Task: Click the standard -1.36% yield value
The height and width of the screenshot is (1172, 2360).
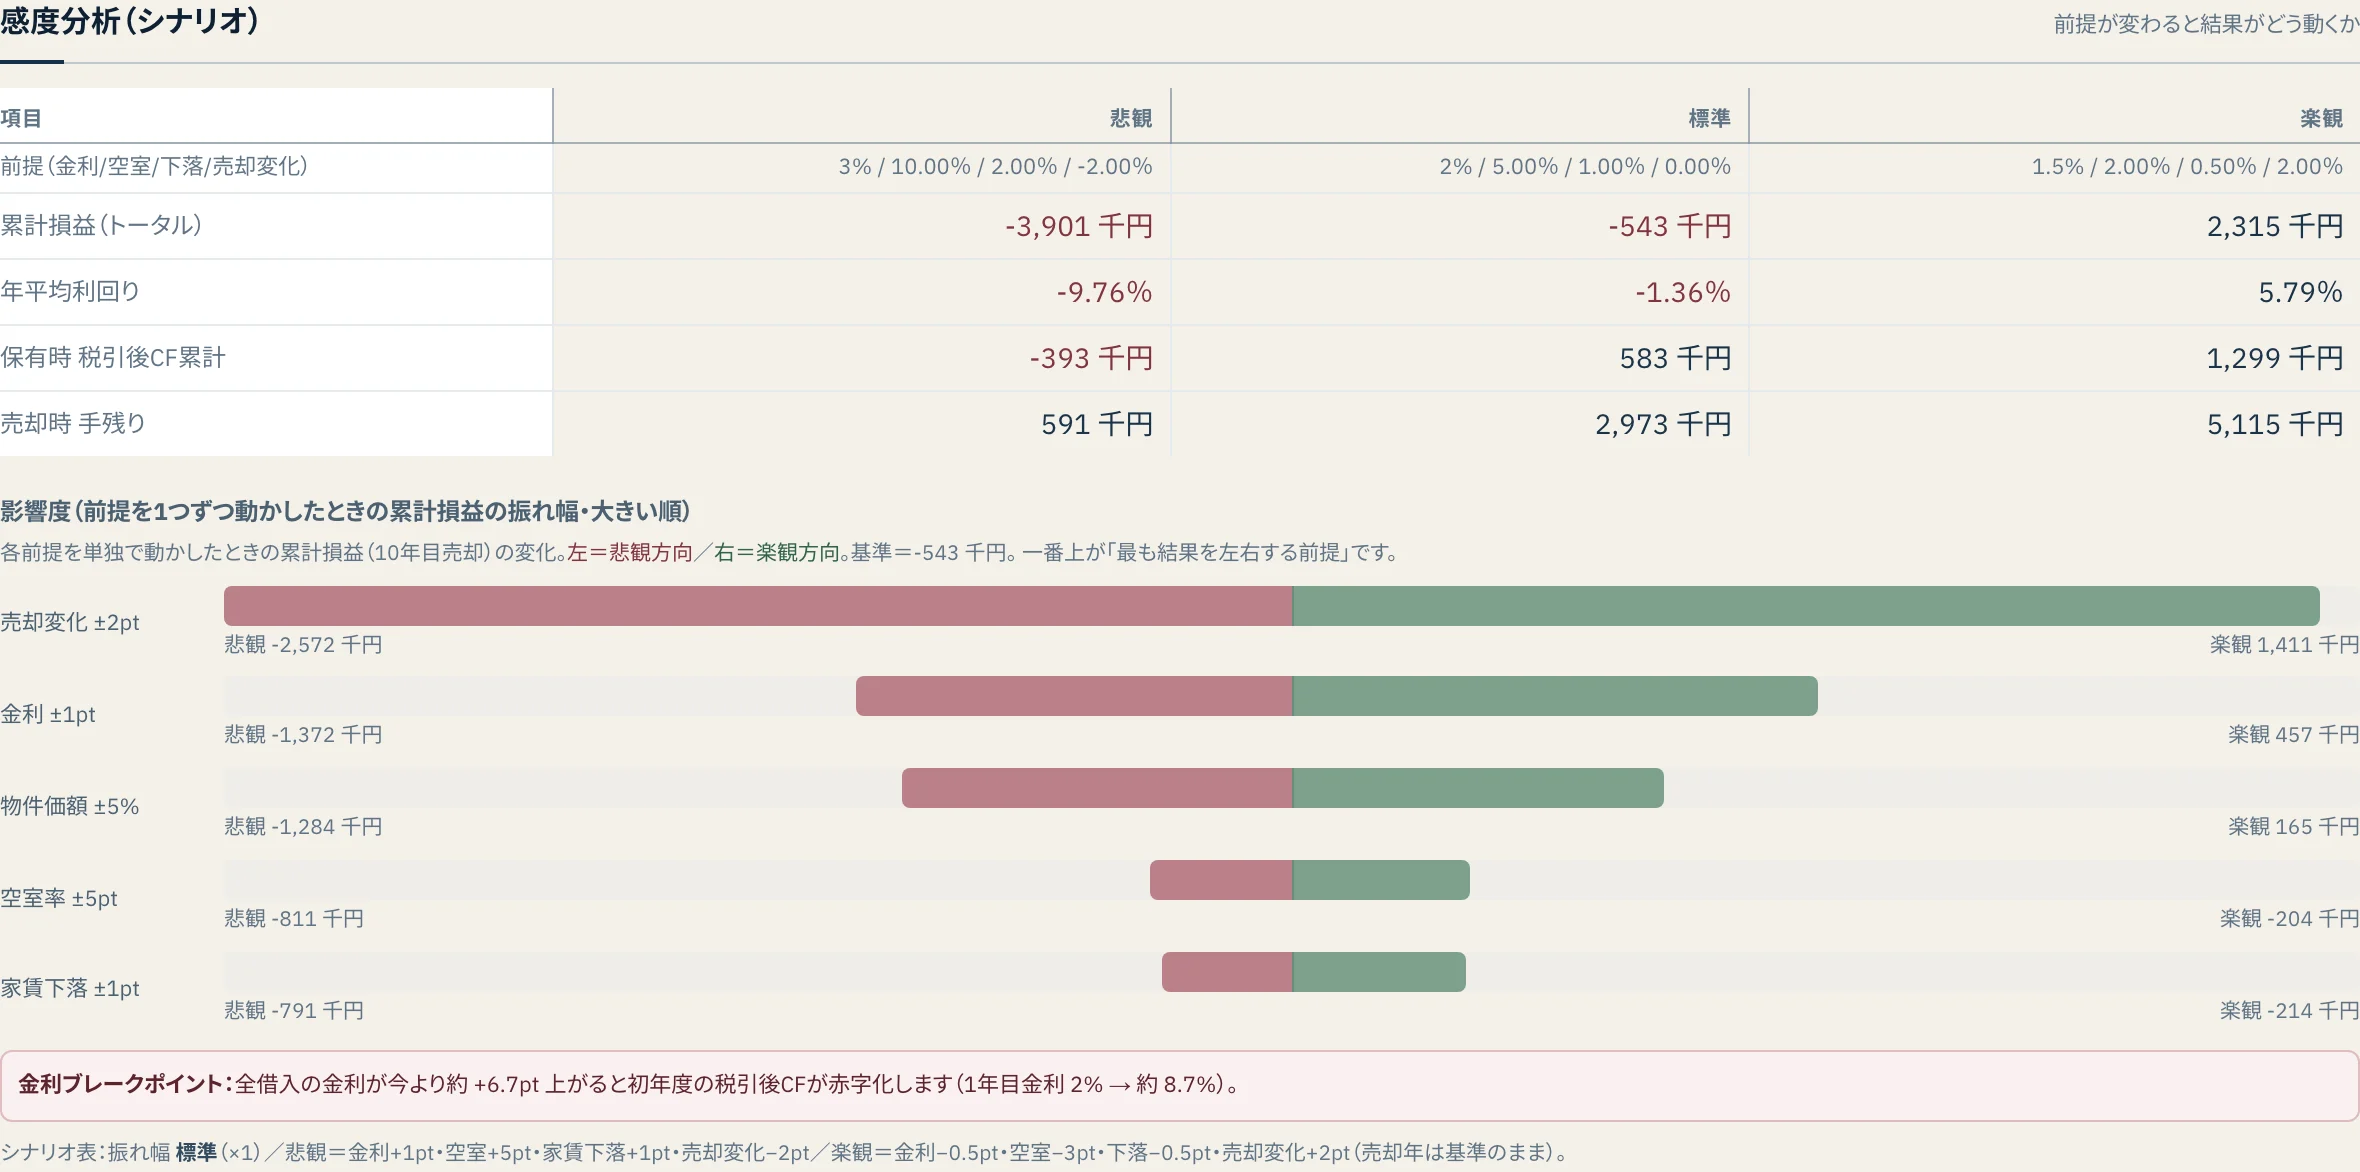Action: [1683, 292]
